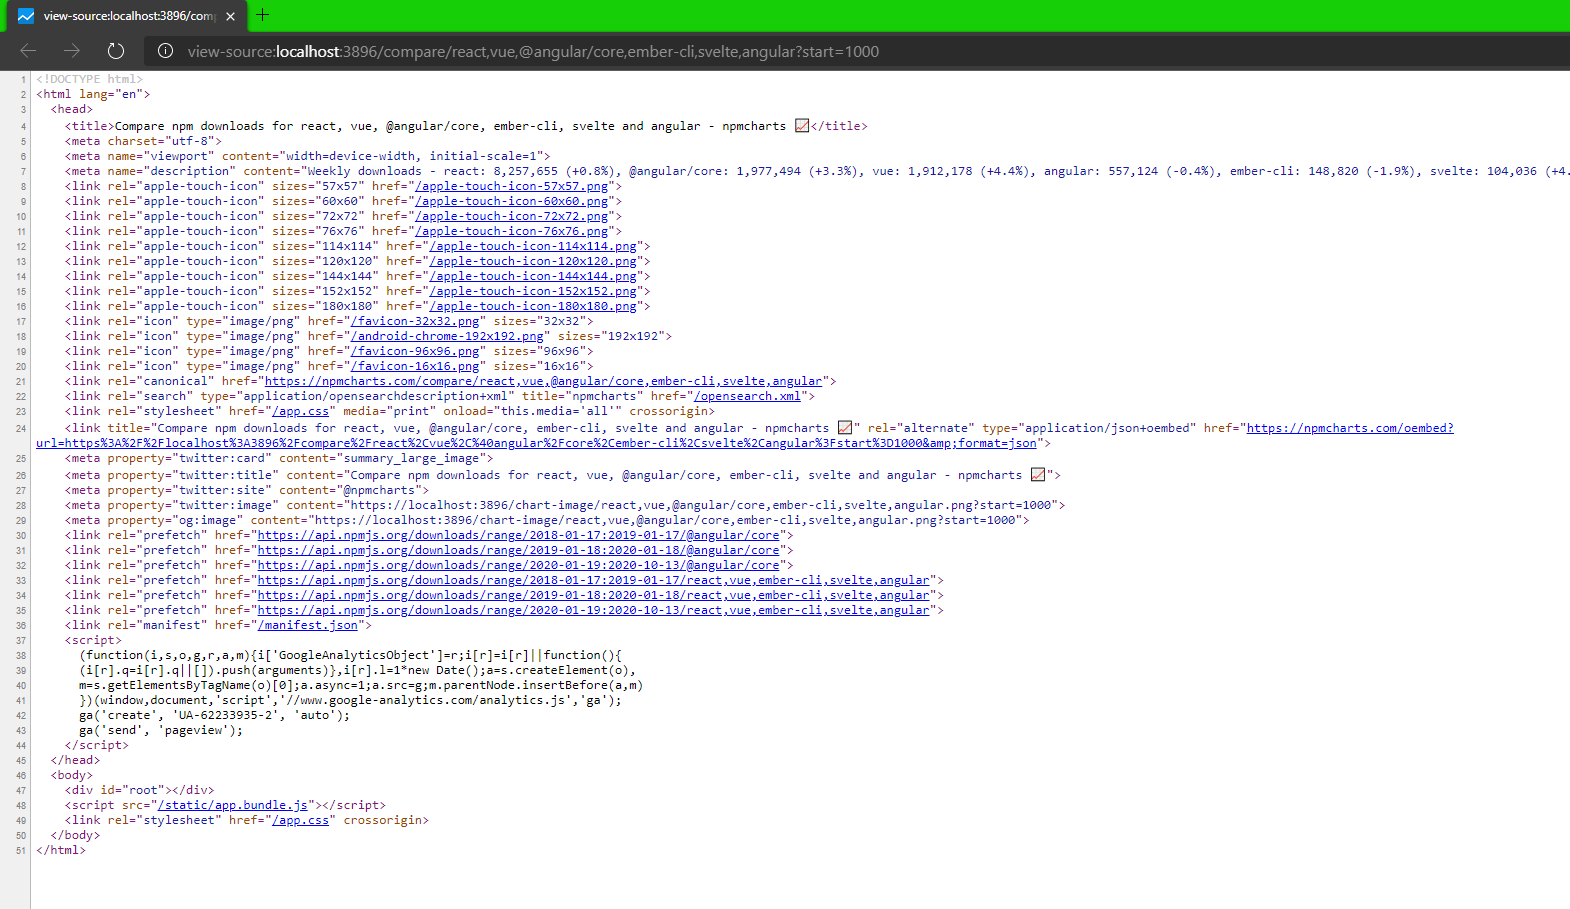The width and height of the screenshot is (1570, 909).
Task: Click the browser back arrow
Action: (x=28, y=51)
